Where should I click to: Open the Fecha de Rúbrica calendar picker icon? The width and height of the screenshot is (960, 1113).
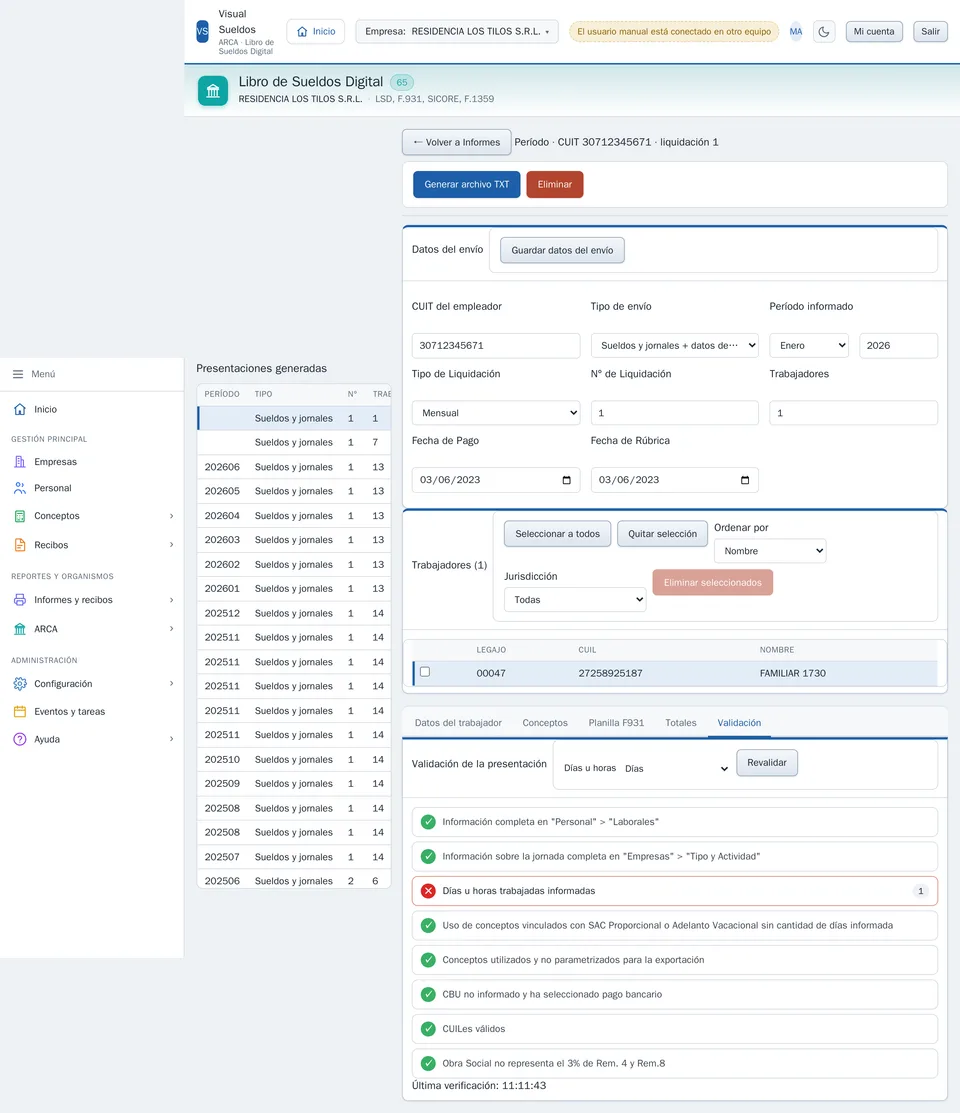click(x=745, y=480)
